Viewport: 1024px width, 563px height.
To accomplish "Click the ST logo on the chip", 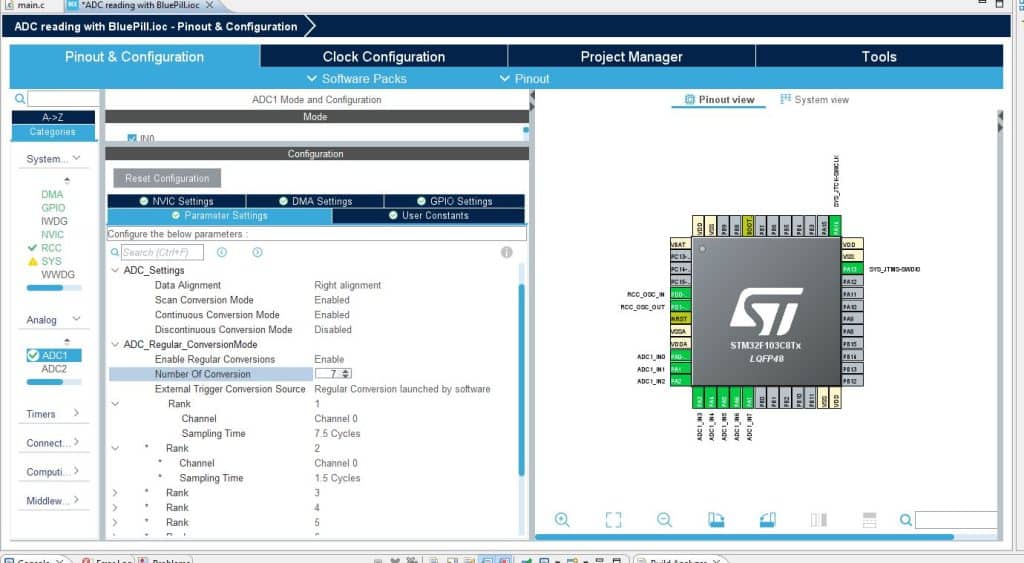I will [766, 312].
